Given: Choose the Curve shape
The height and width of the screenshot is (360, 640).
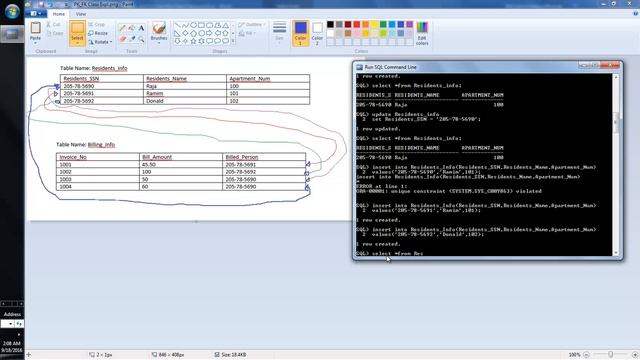Looking at the screenshot, I should (185, 25).
